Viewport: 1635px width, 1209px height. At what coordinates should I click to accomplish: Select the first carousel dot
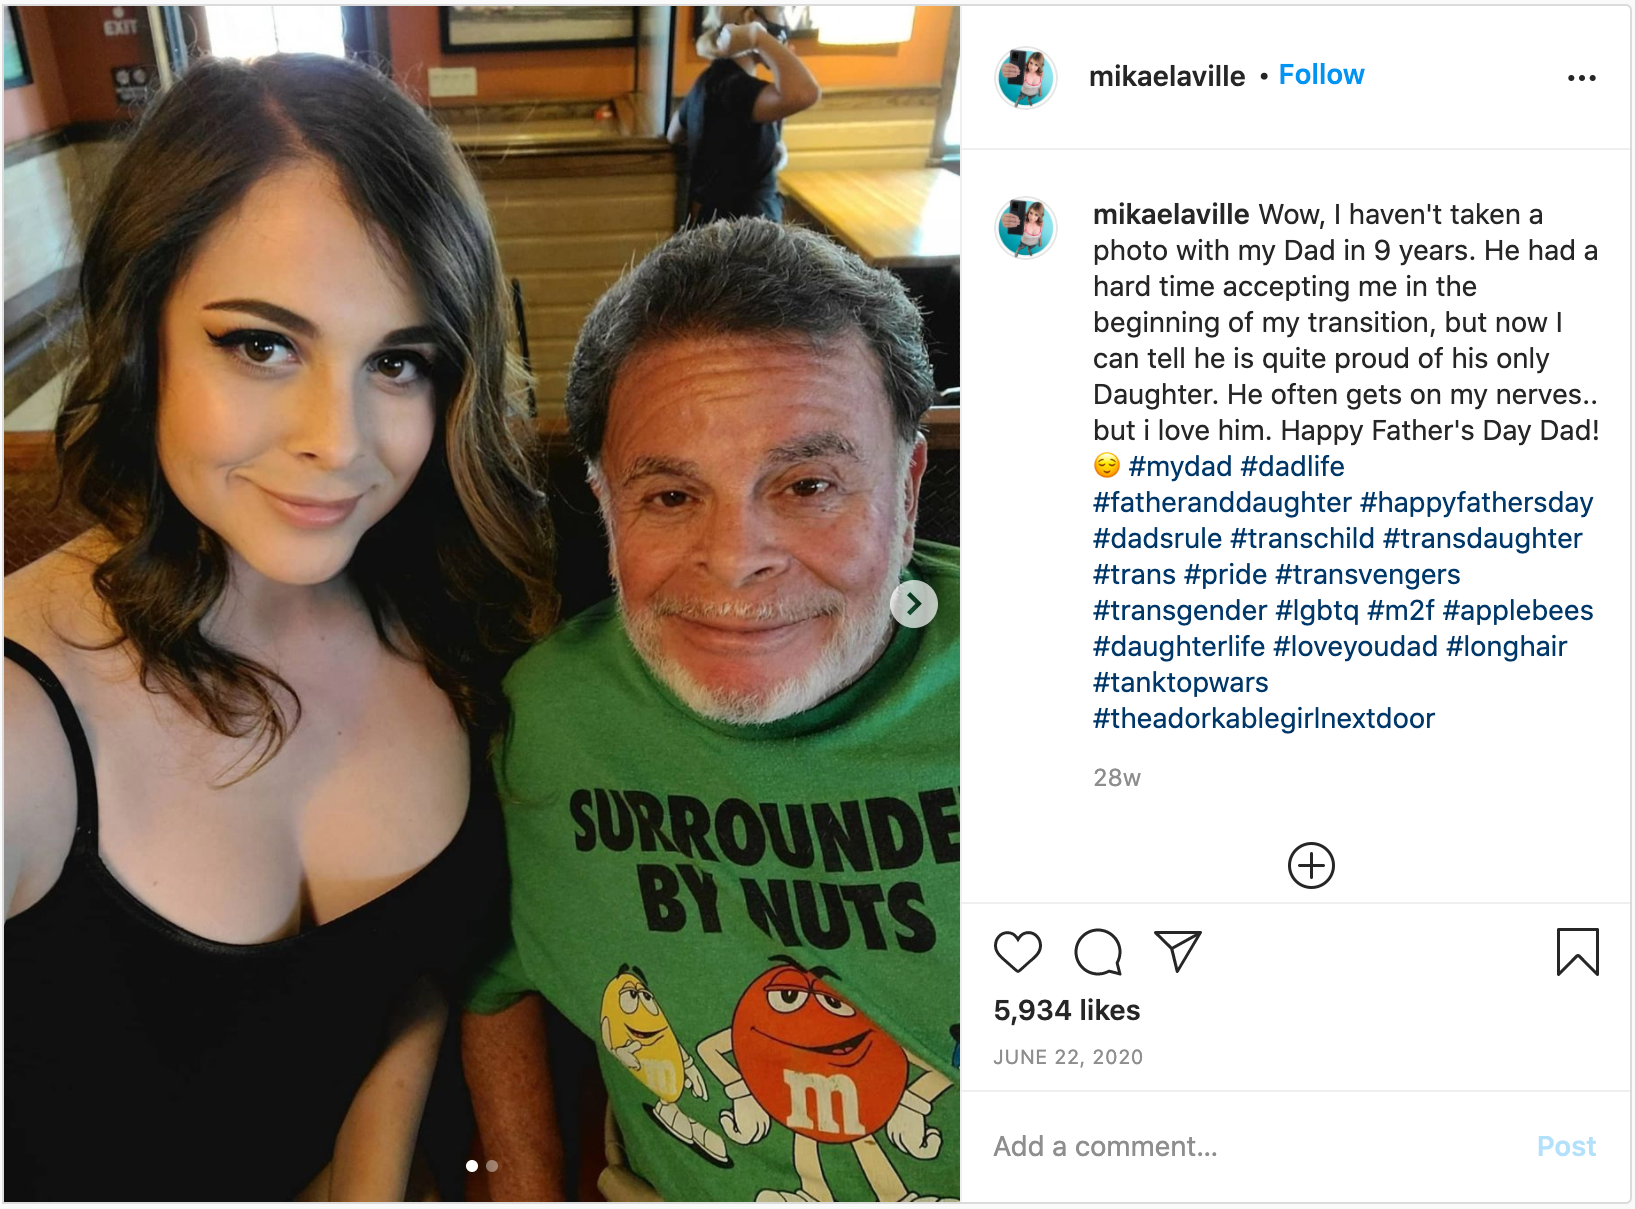[472, 1165]
